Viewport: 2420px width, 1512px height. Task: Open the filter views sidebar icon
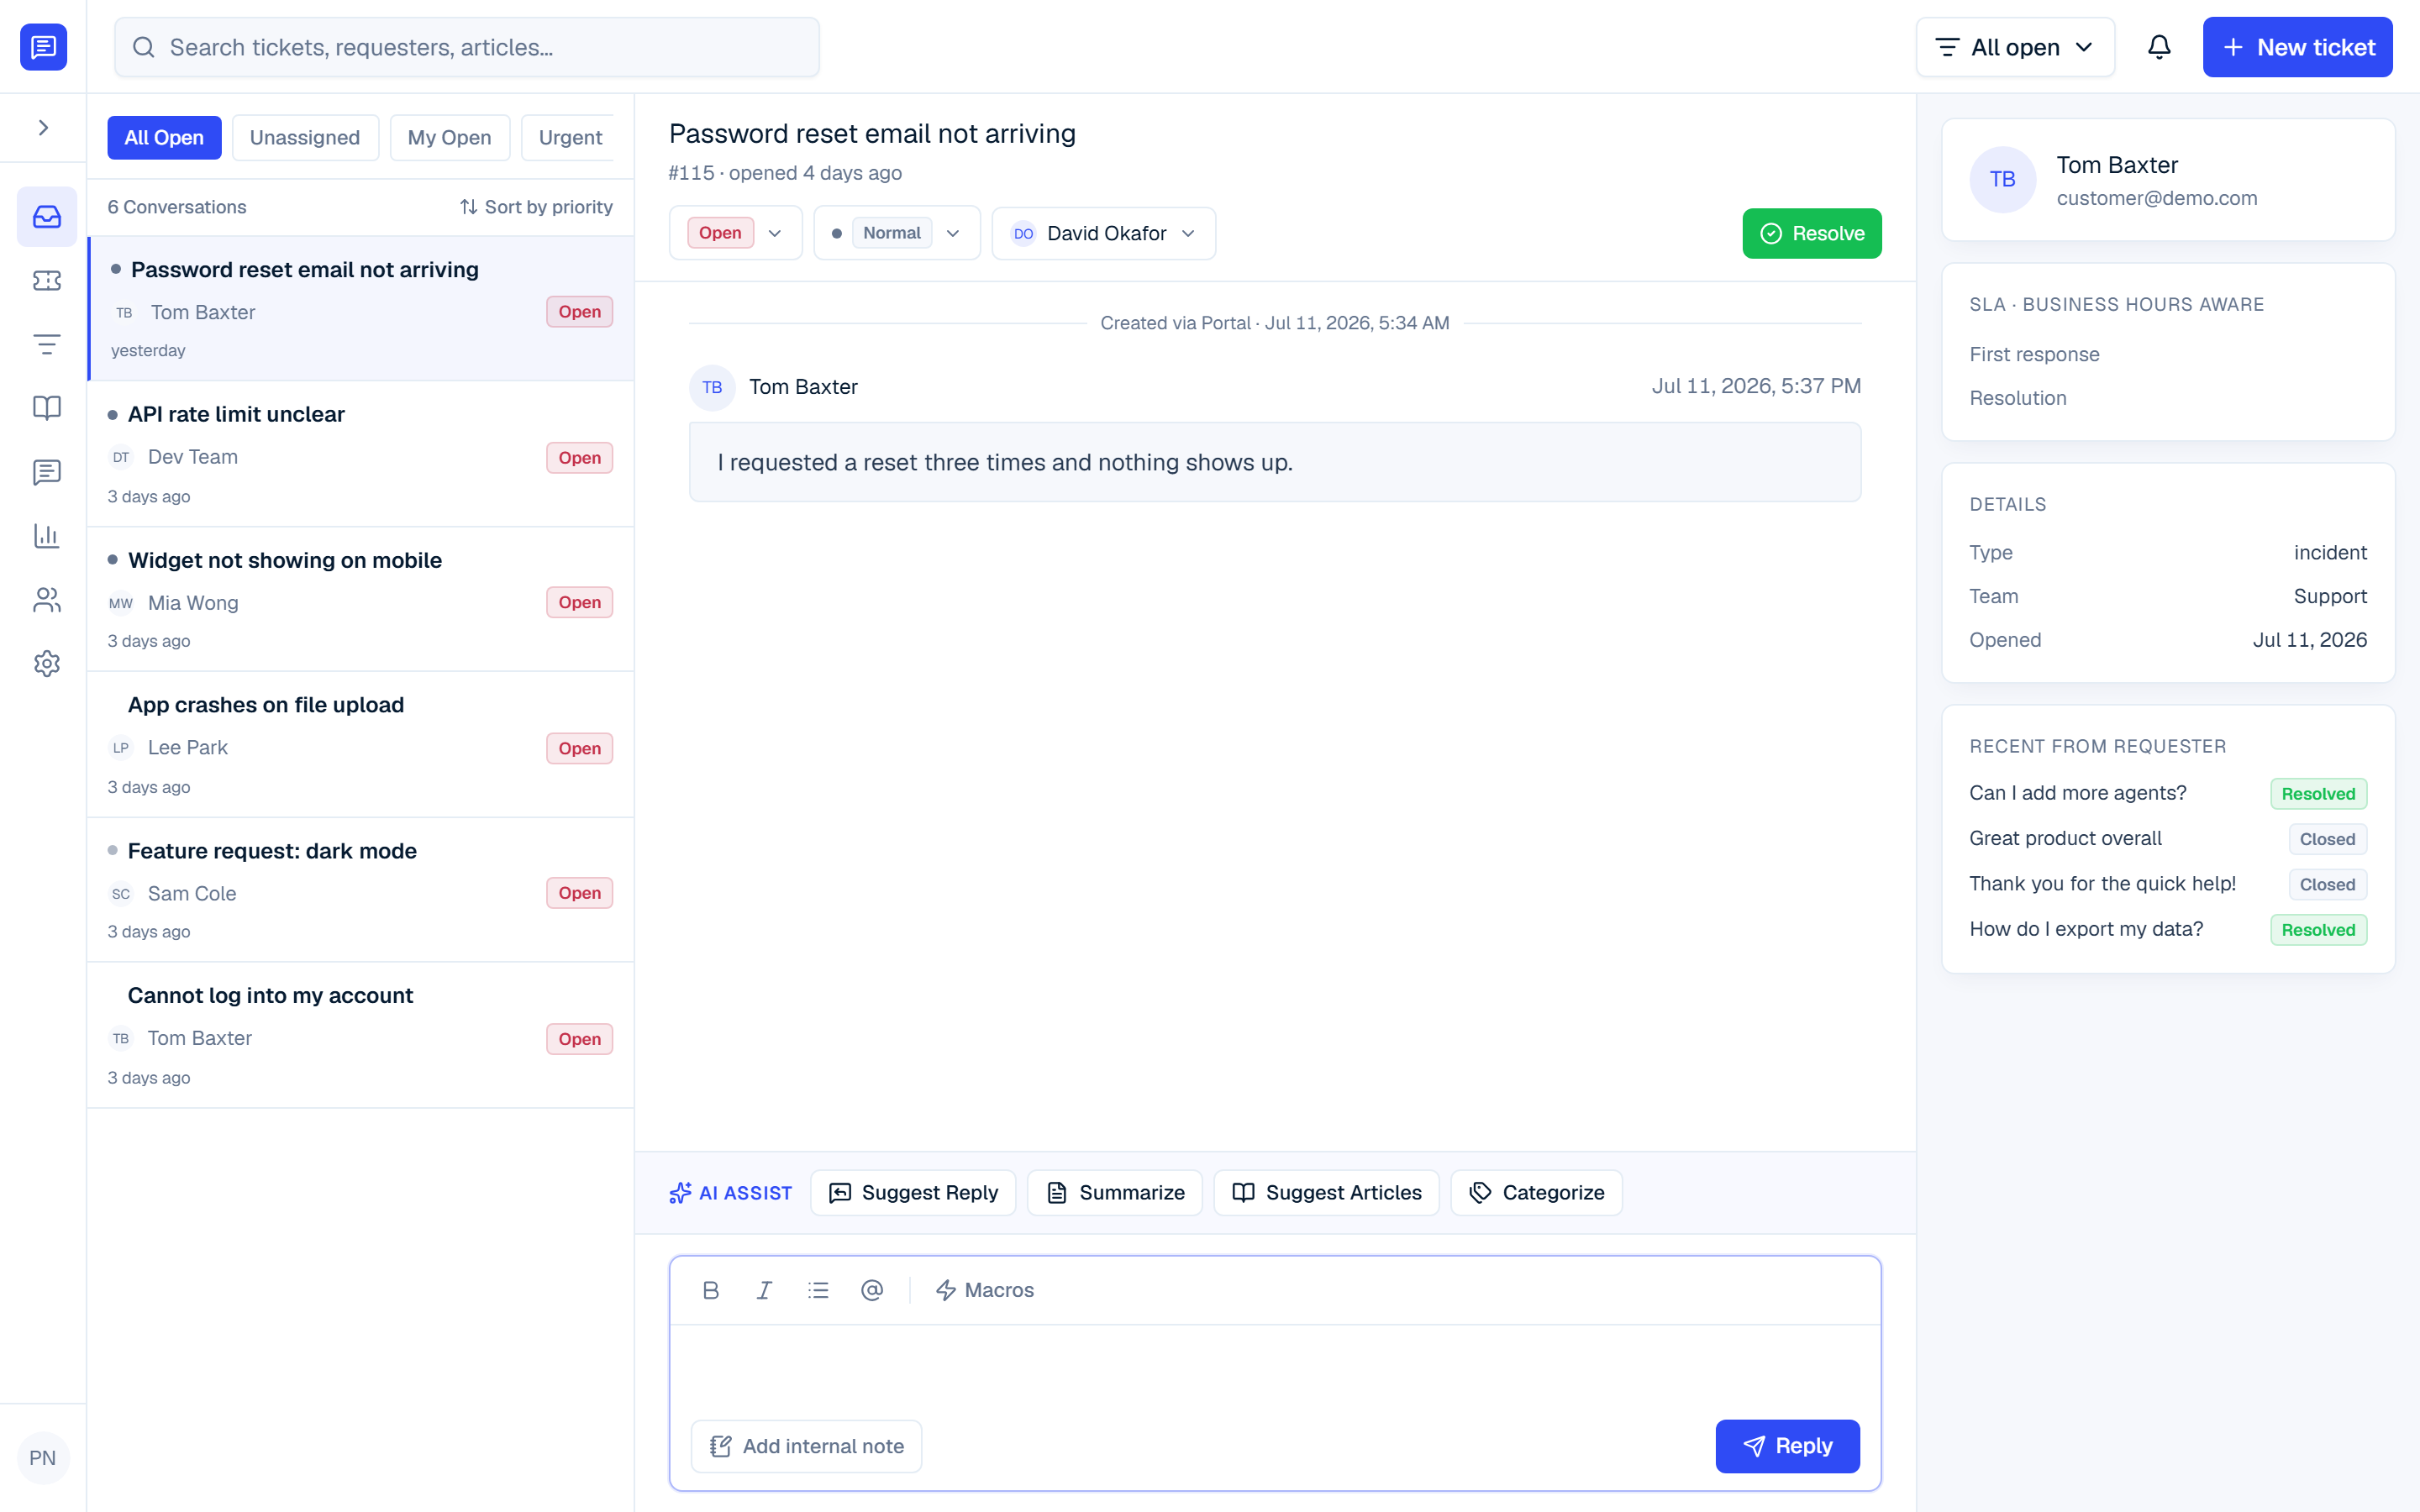[x=47, y=344]
